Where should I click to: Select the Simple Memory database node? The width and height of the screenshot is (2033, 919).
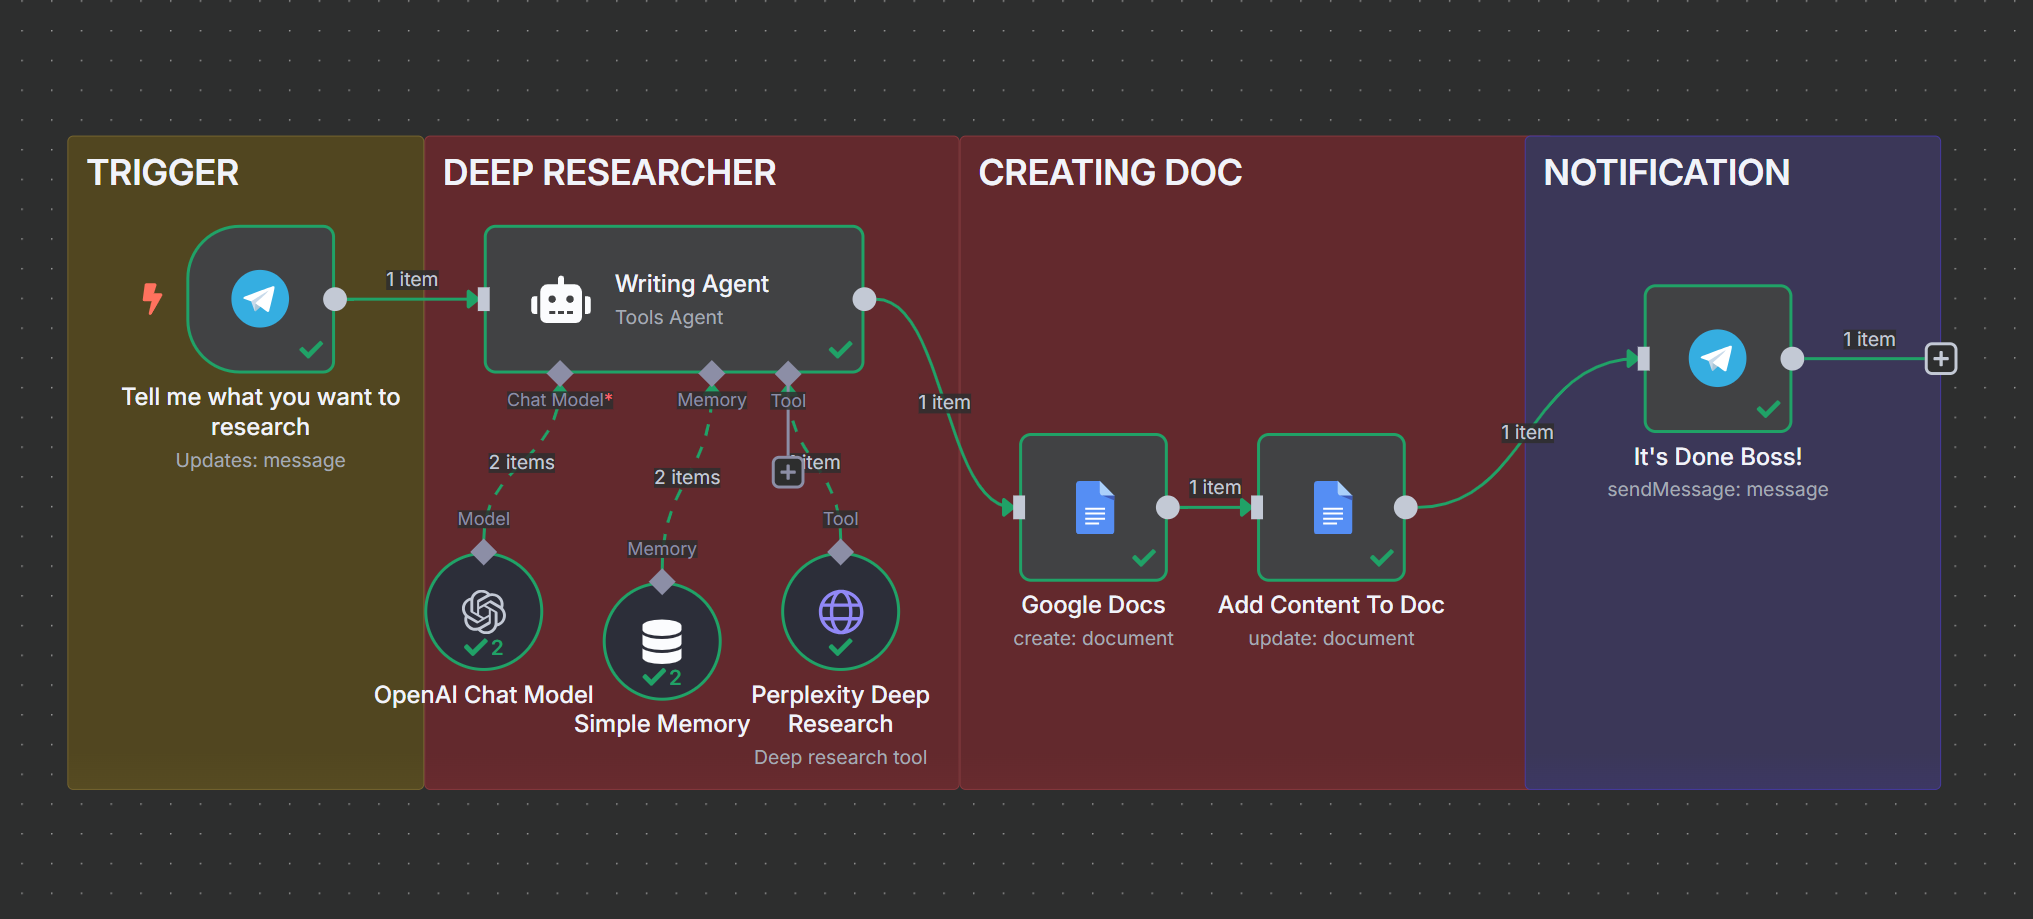click(x=661, y=642)
